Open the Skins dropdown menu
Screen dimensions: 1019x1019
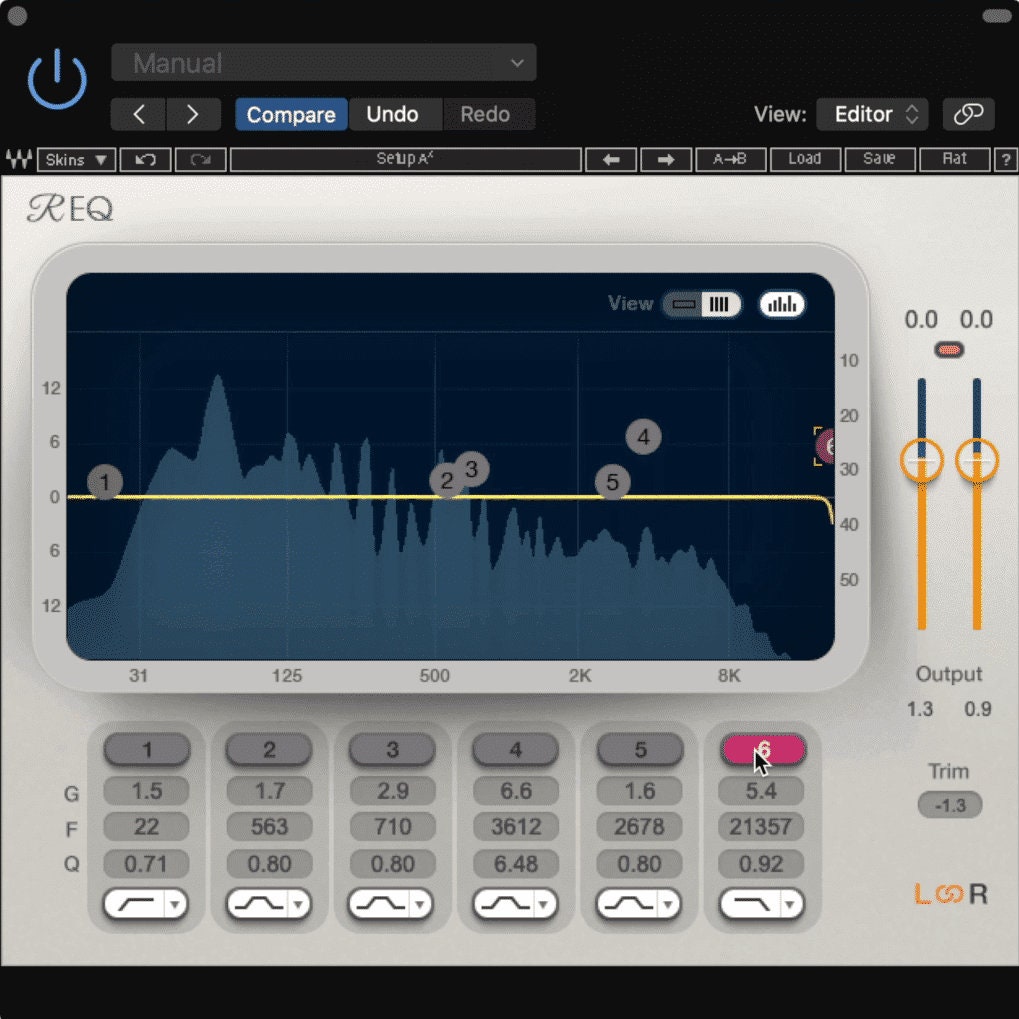click(x=76, y=159)
